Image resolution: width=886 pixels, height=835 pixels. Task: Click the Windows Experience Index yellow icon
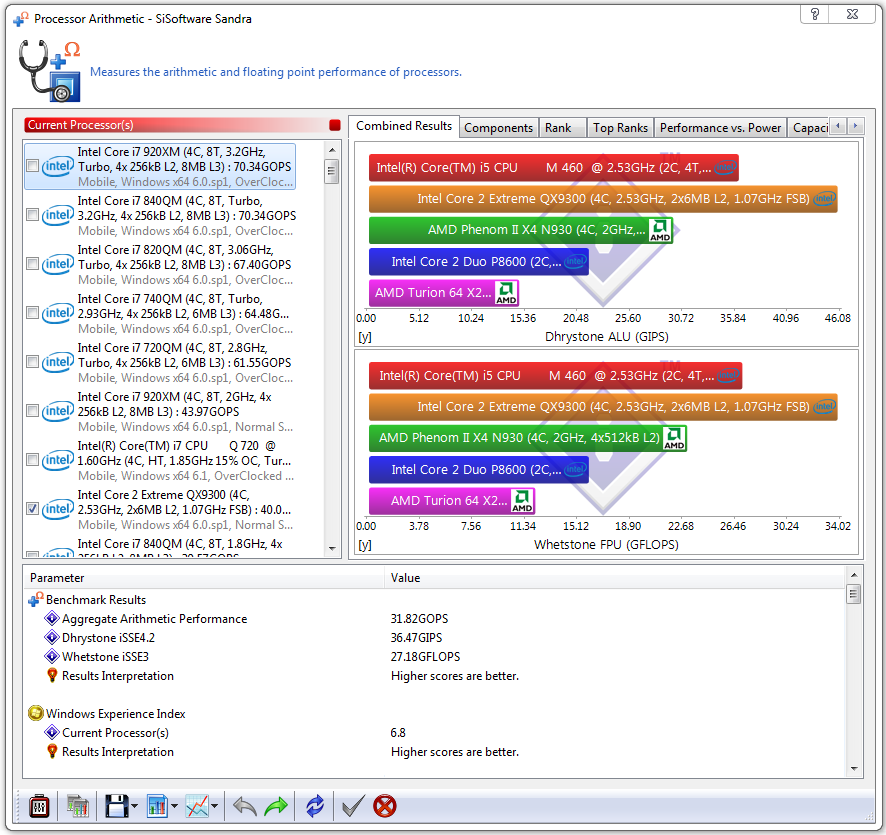click(36, 713)
